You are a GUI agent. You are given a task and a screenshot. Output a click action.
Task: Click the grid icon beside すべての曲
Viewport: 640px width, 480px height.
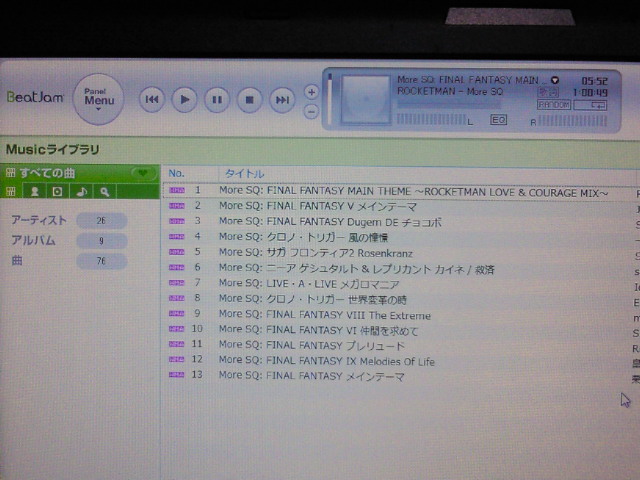coord(10,173)
